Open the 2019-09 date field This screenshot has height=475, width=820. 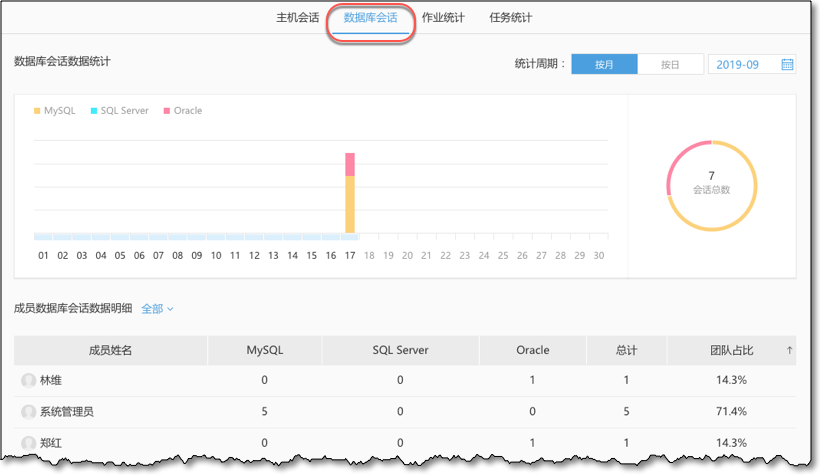751,64
